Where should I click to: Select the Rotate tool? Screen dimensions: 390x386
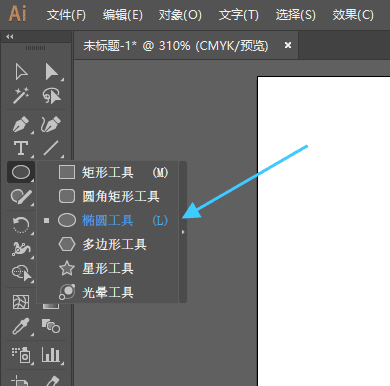tap(21, 224)
